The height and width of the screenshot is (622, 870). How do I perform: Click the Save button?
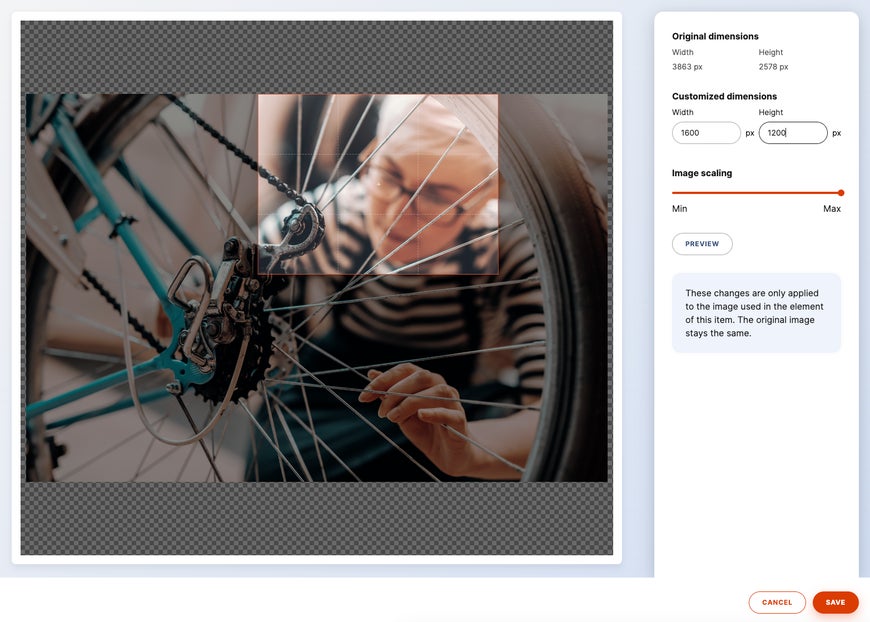(x=835, y=602)
